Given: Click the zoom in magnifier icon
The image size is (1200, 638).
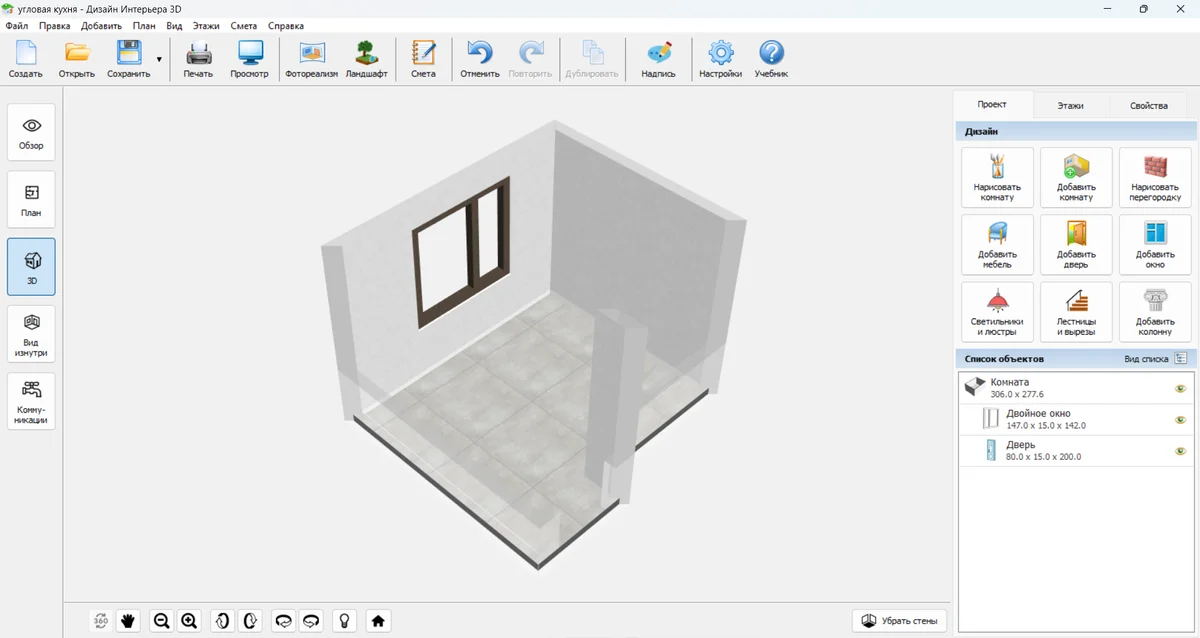Looking at the screenshot, I should point(189,621).
